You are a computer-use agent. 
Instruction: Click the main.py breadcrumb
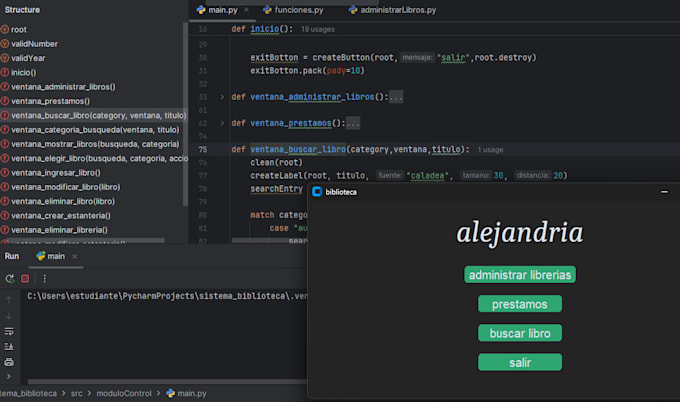[186, 393]
